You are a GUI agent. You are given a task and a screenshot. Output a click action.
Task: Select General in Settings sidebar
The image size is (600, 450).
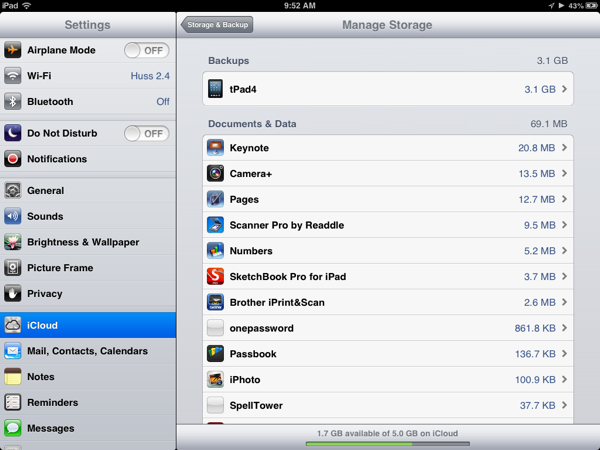(x=88, y=191)
